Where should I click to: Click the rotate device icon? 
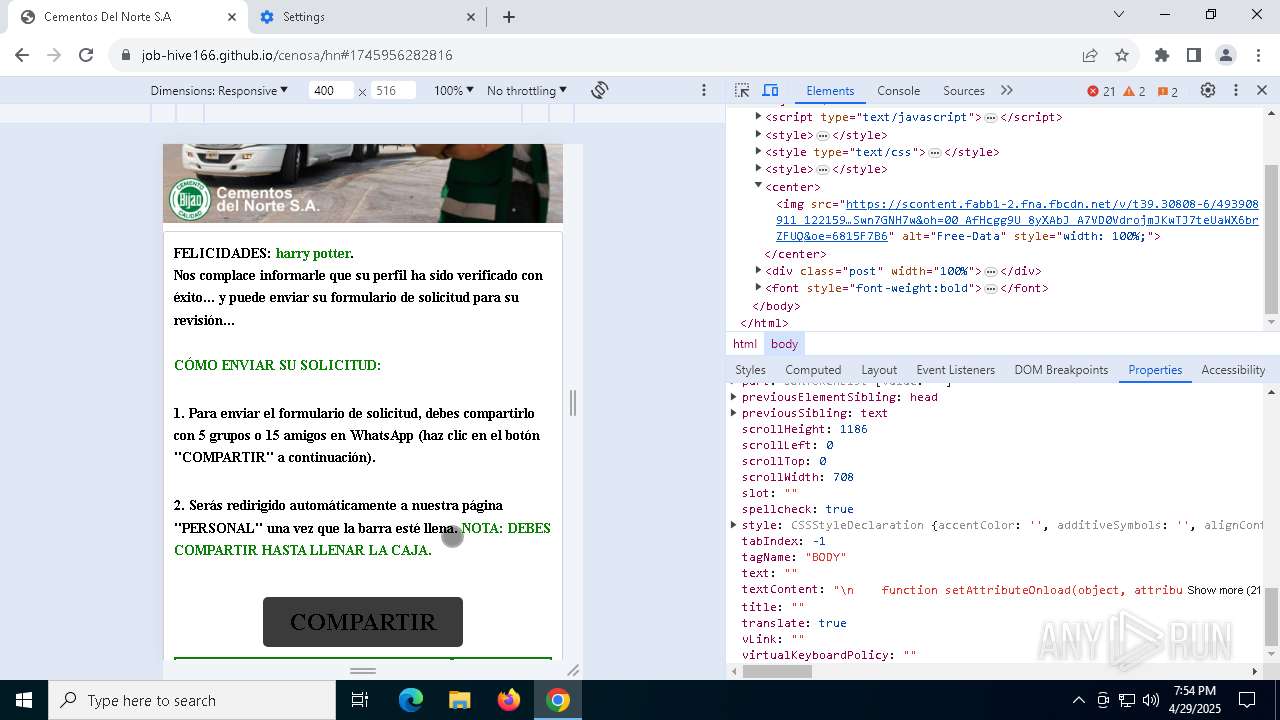click(600, 90)
